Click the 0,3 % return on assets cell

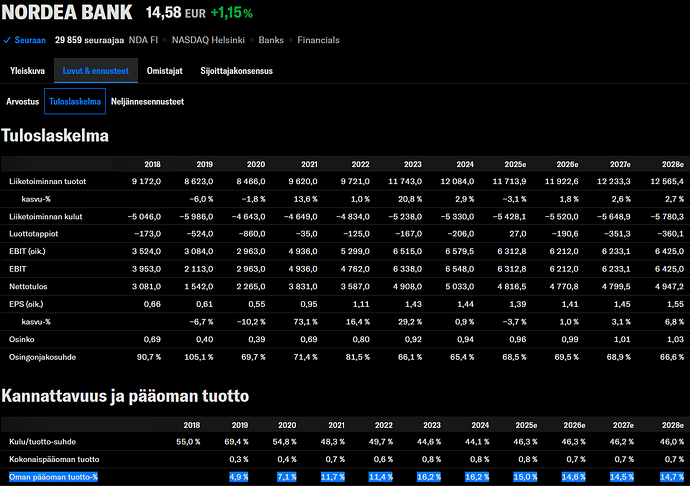[x=239, y=459]
